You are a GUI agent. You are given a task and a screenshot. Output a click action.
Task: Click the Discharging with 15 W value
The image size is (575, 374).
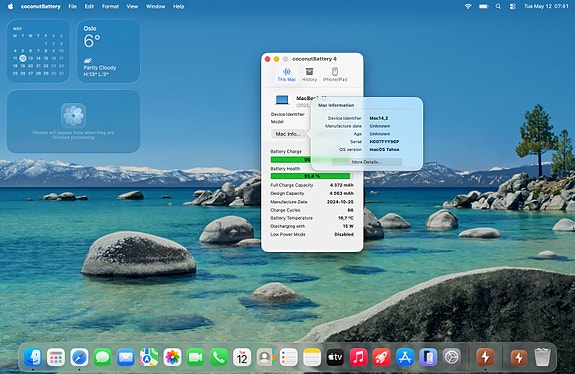tap(348, 226)
